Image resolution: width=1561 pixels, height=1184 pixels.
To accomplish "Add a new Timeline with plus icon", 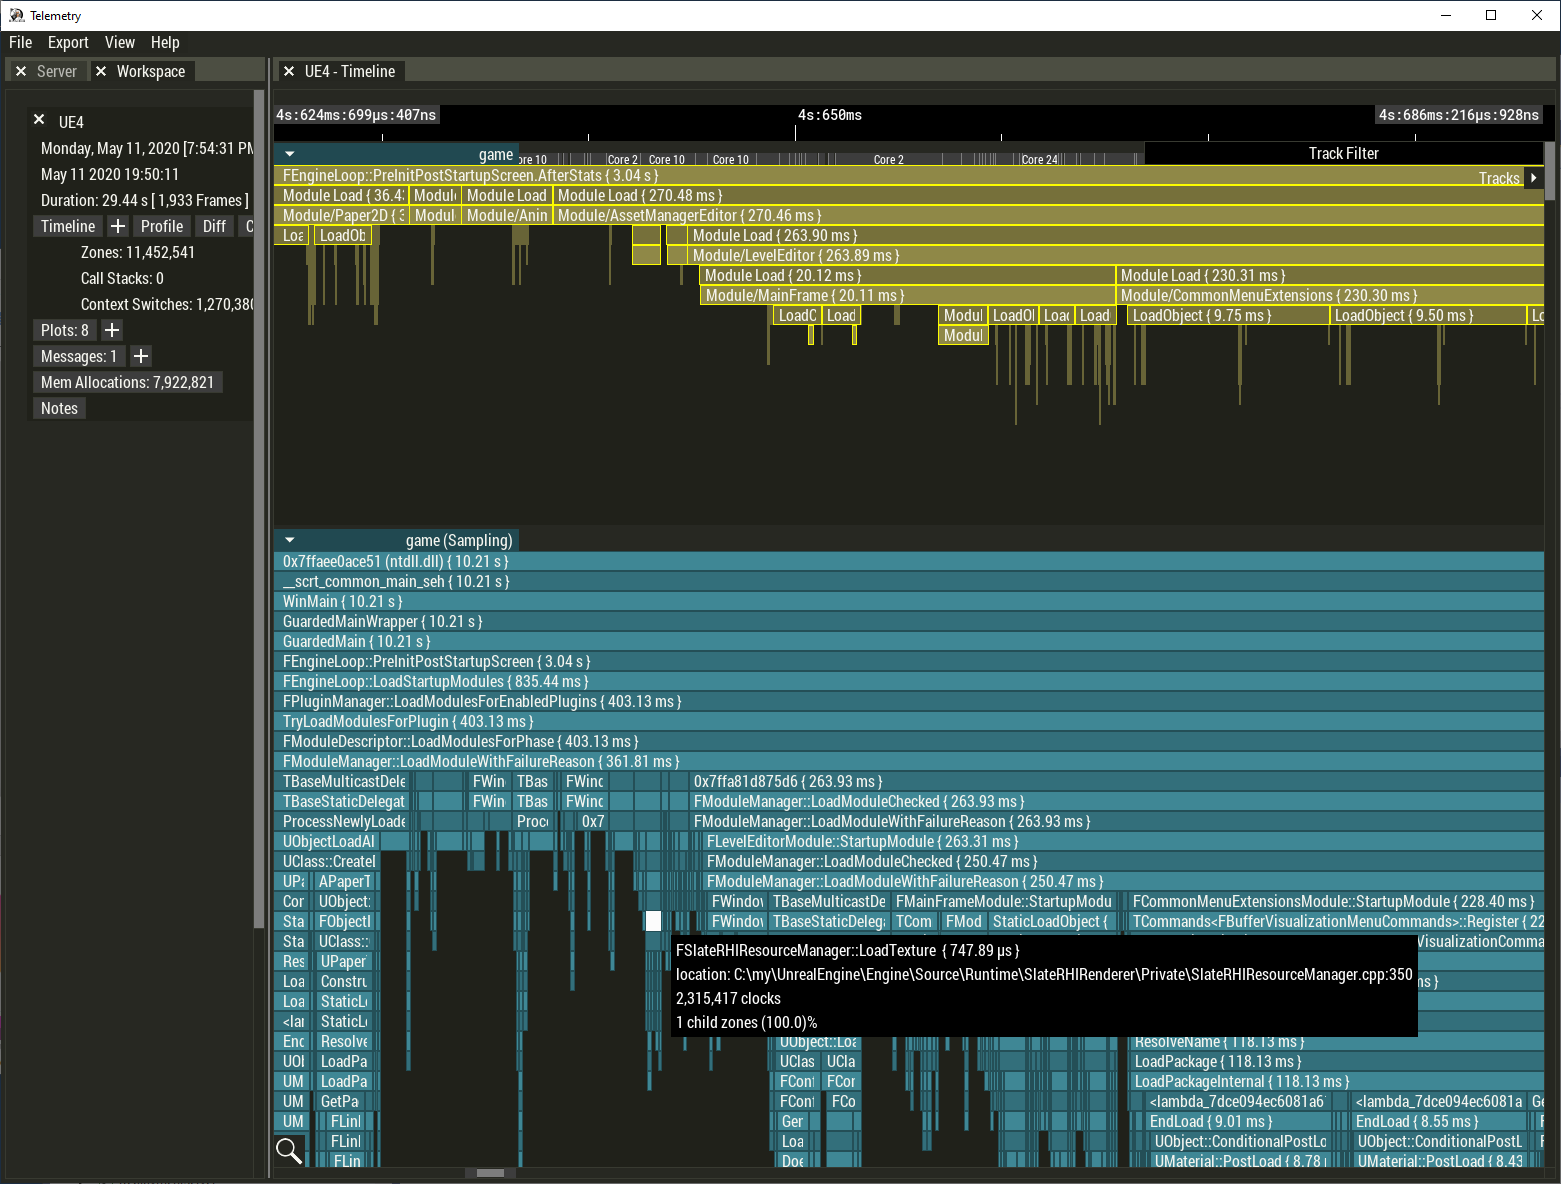I will point(118,227).
